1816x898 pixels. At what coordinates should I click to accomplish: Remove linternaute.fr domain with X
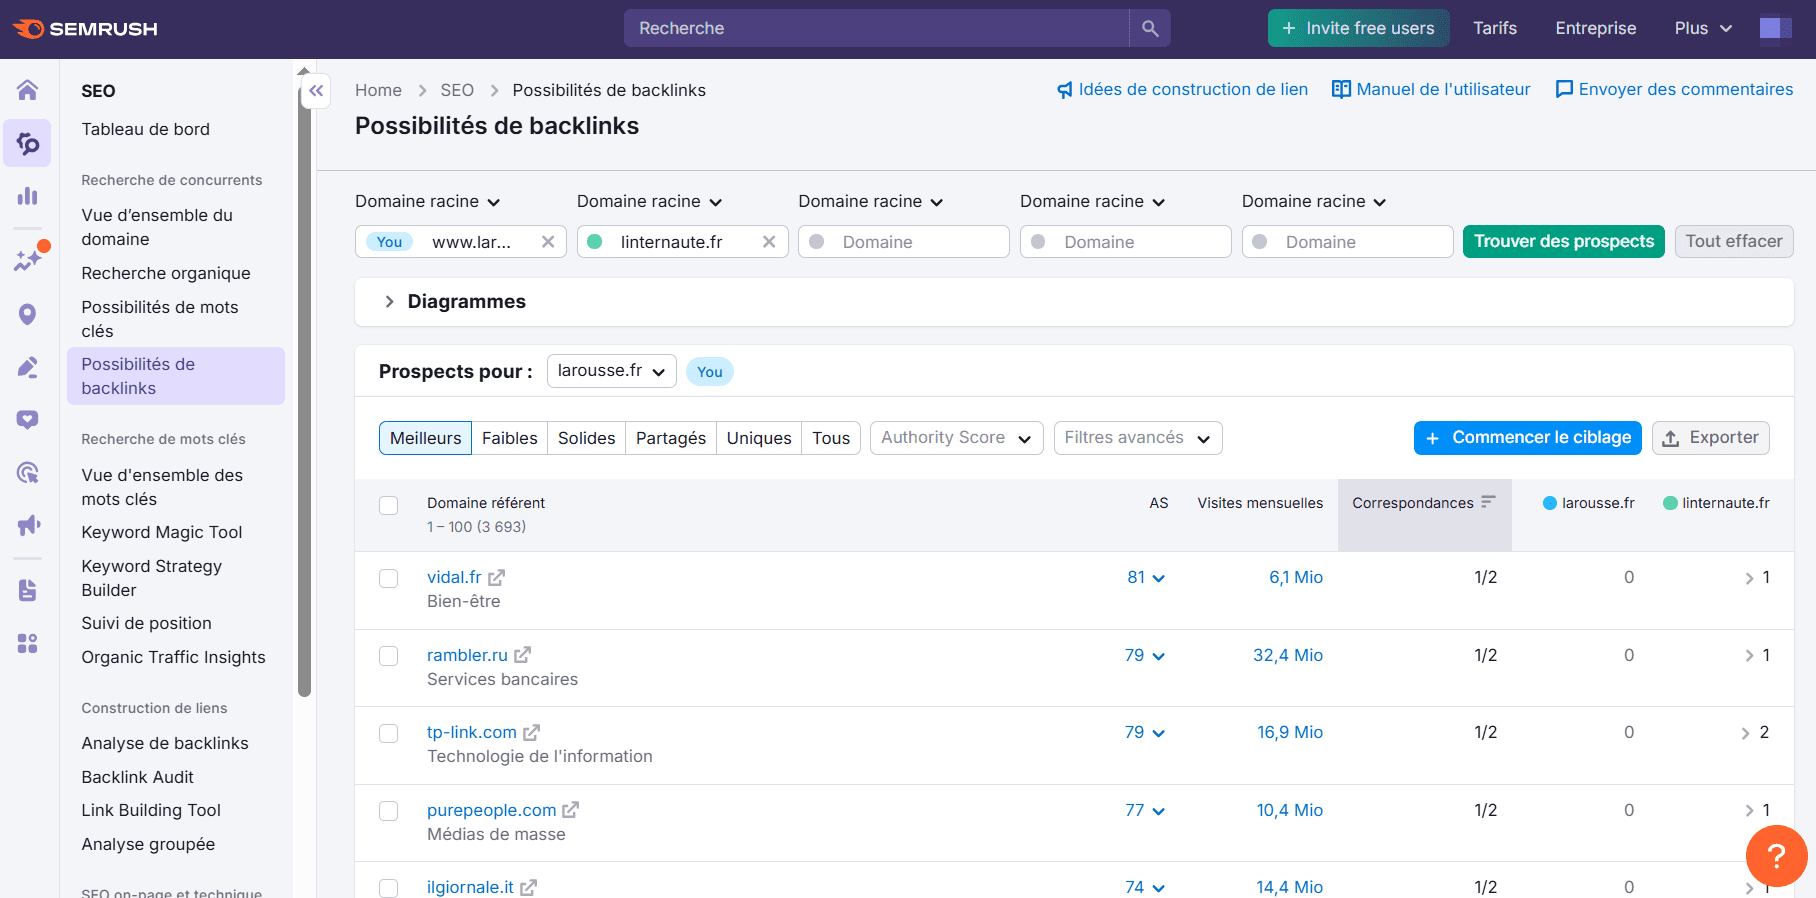pos(769,242)
